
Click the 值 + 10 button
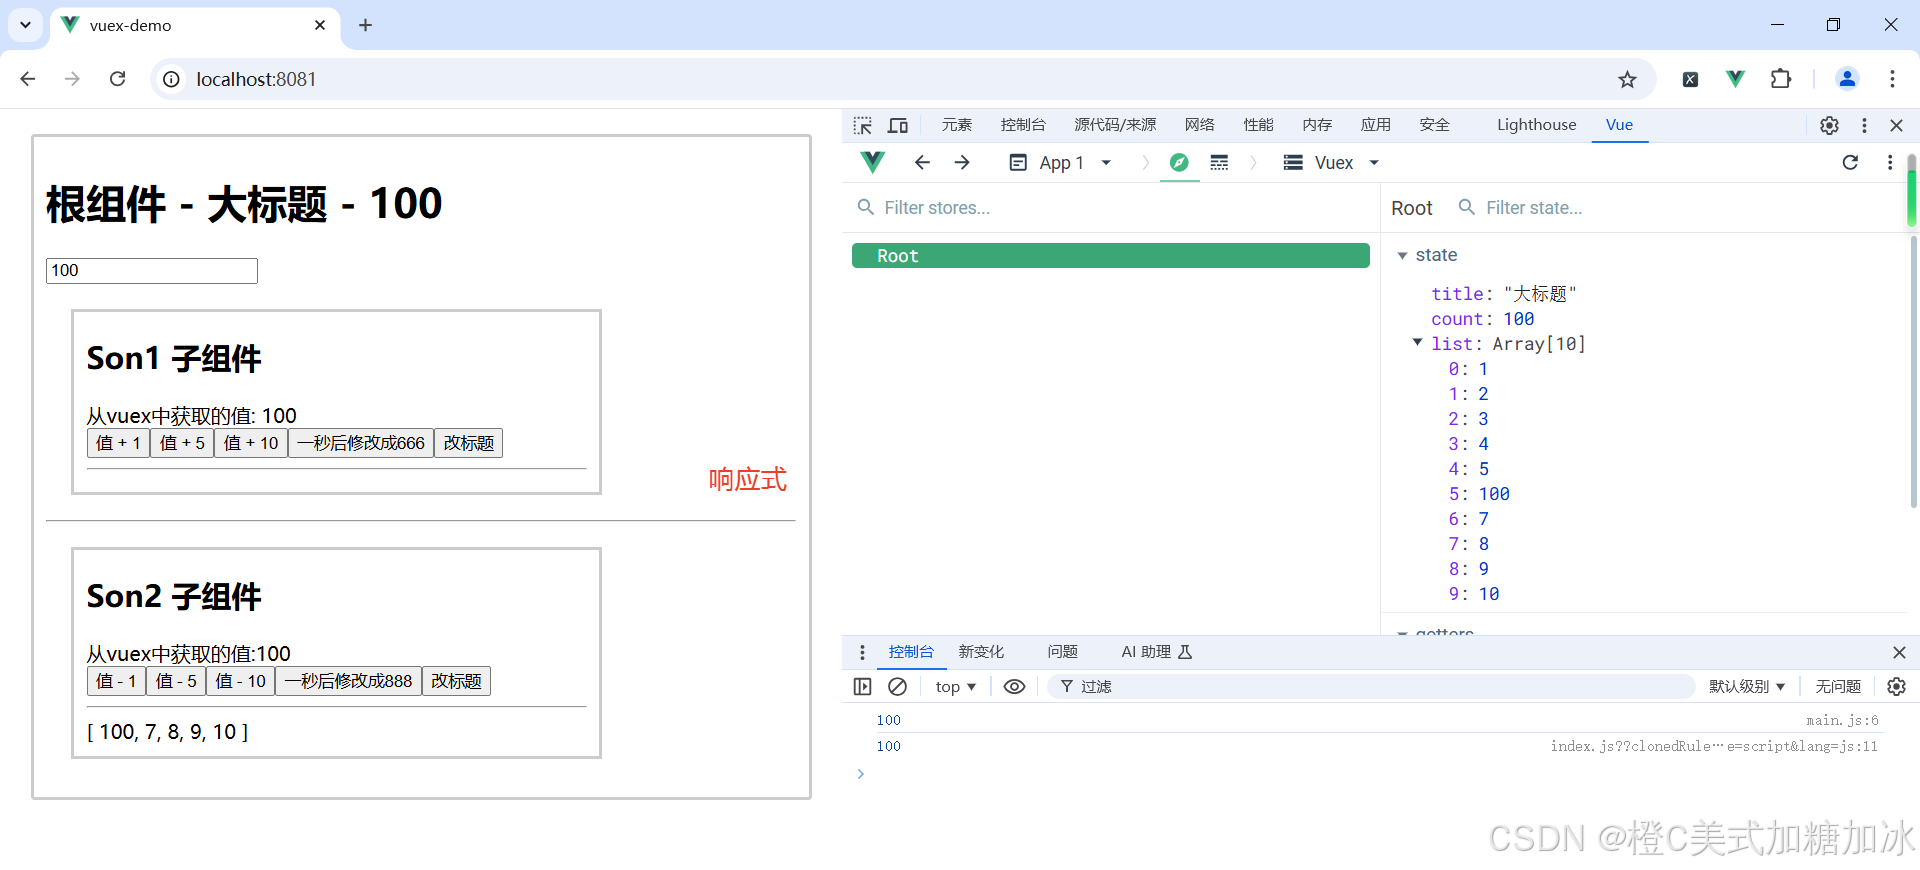click(x=251, y=443)
